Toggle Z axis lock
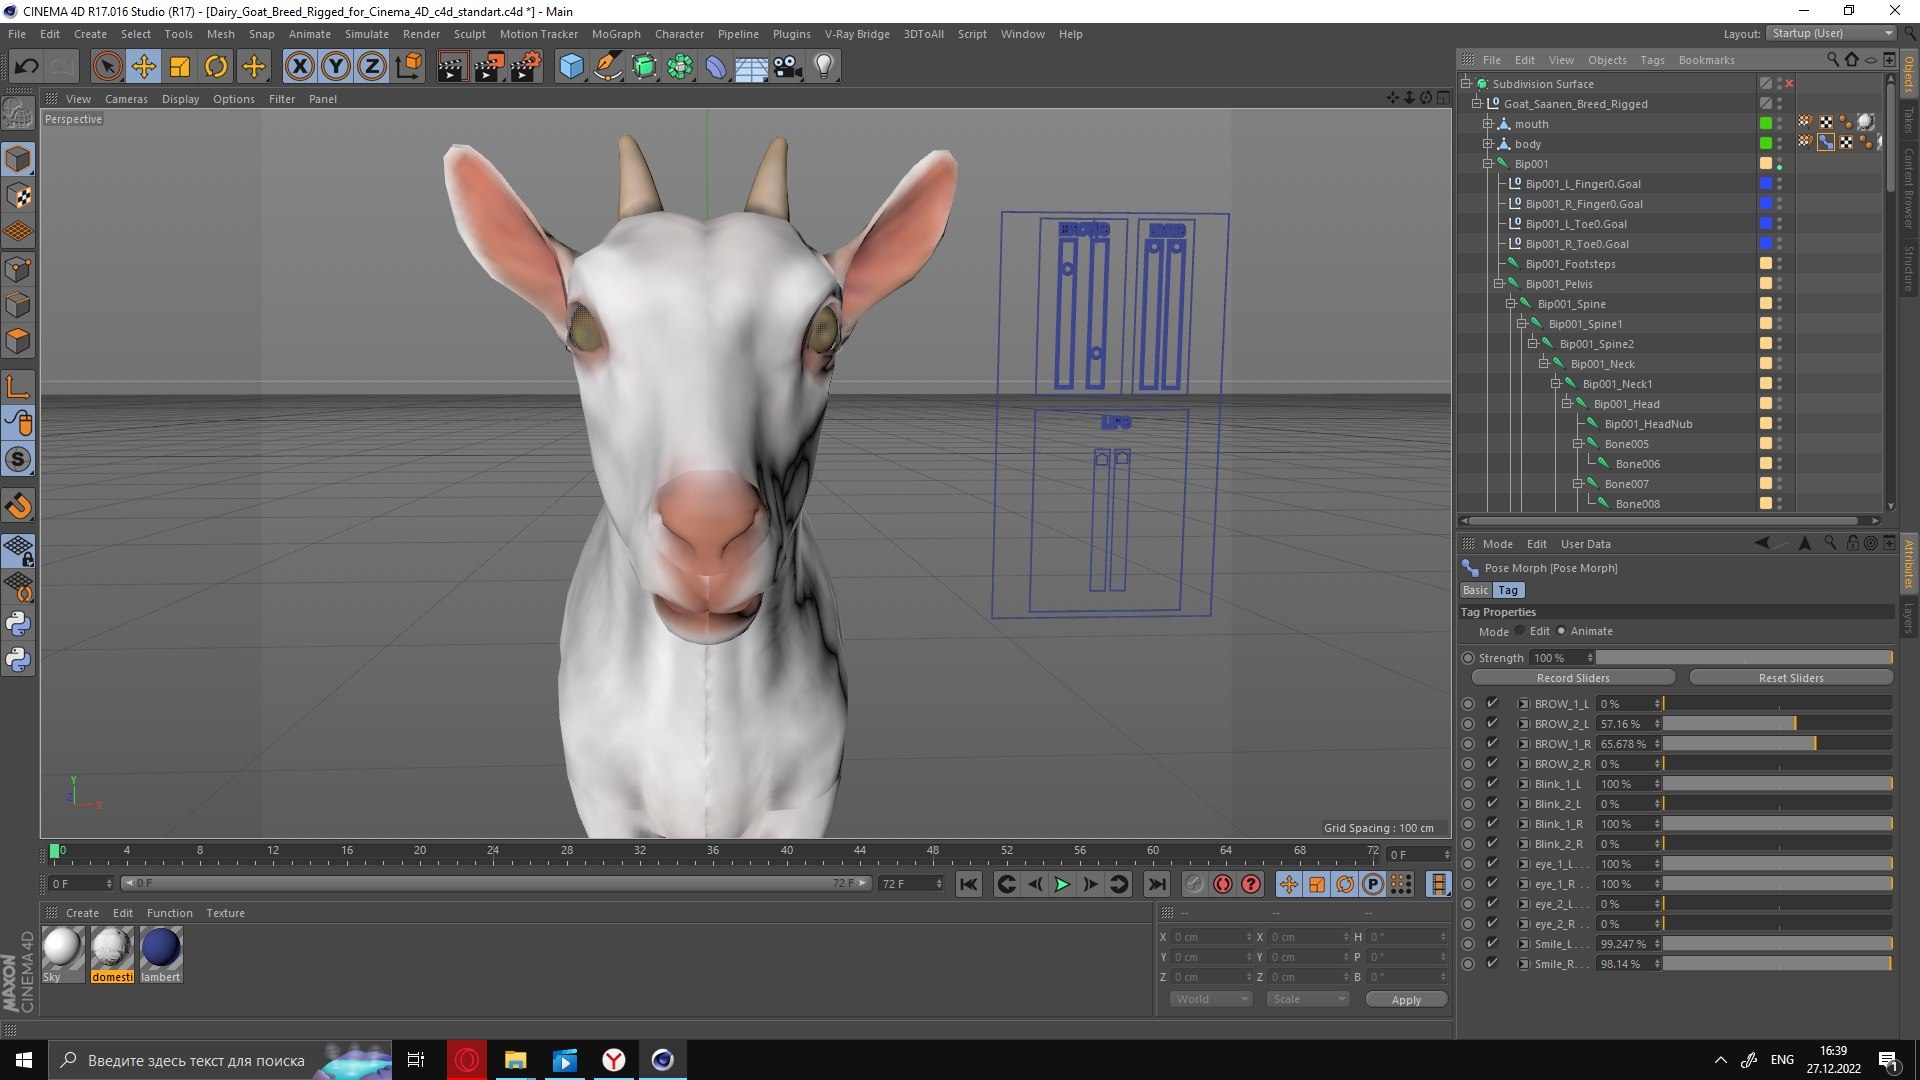This screenshot has height=1080, width=1920. pyautogui.click(x=372, y=67)
